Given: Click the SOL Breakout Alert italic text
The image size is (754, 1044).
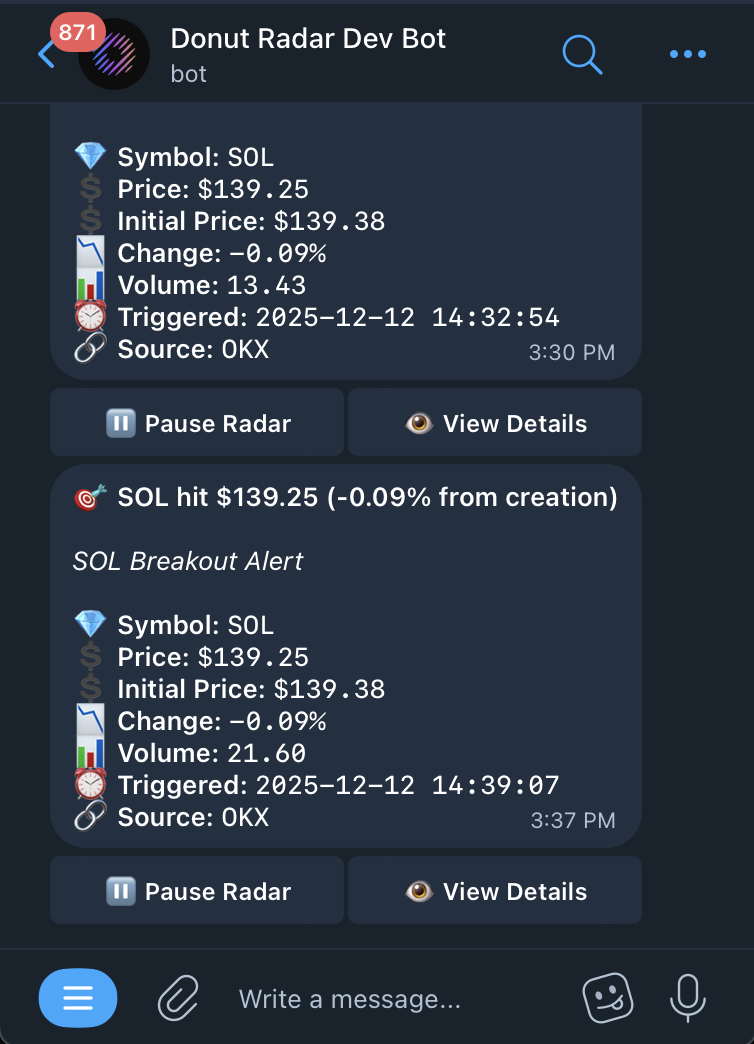Looking at the screenshot, I should (188, 561).
